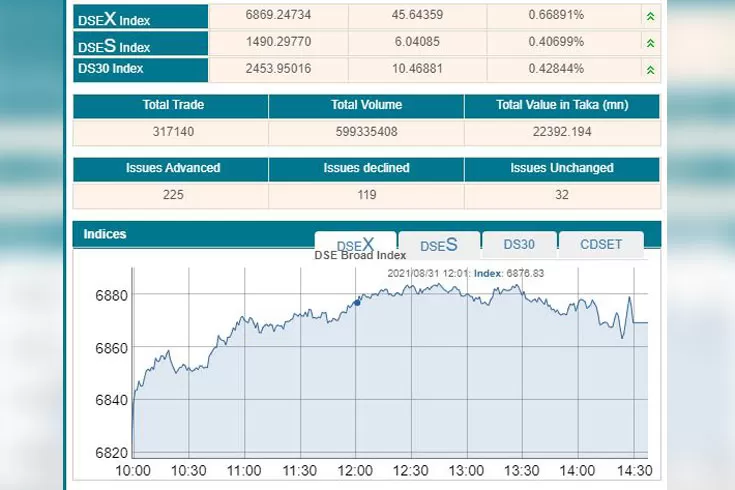Click the Issues Advanced header

click(x=173, y=168)
